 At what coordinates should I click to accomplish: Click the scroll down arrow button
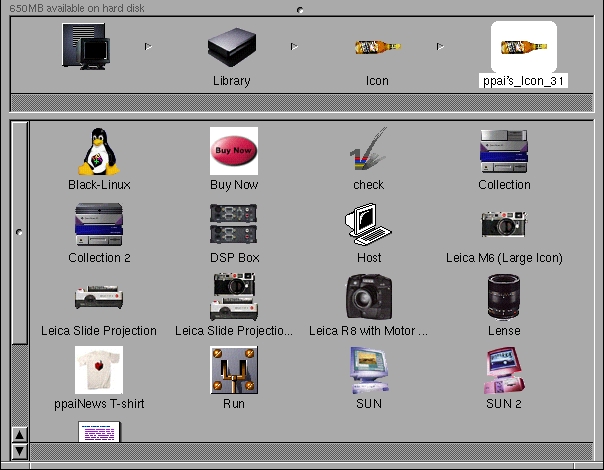[19, 449]
